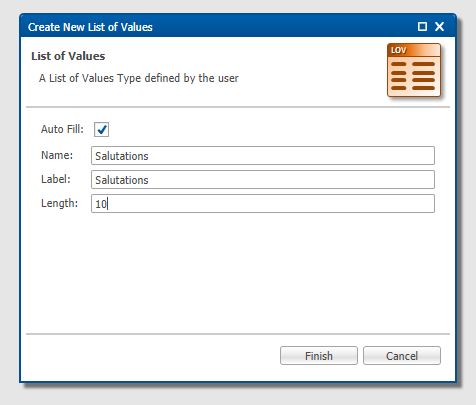Close the dialog with the X icon
This screenshot has height=405, width=476.
pyautogui.click(x=439, y=26)
